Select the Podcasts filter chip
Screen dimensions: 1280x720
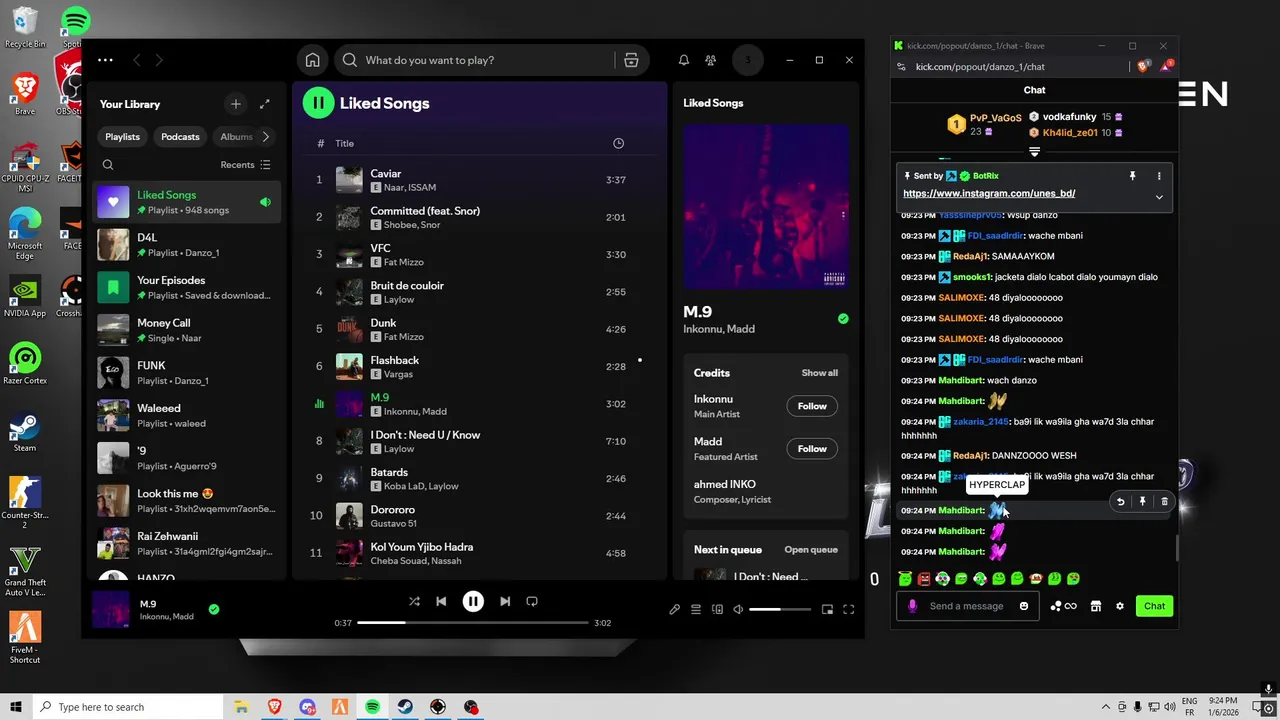point(180,136)
